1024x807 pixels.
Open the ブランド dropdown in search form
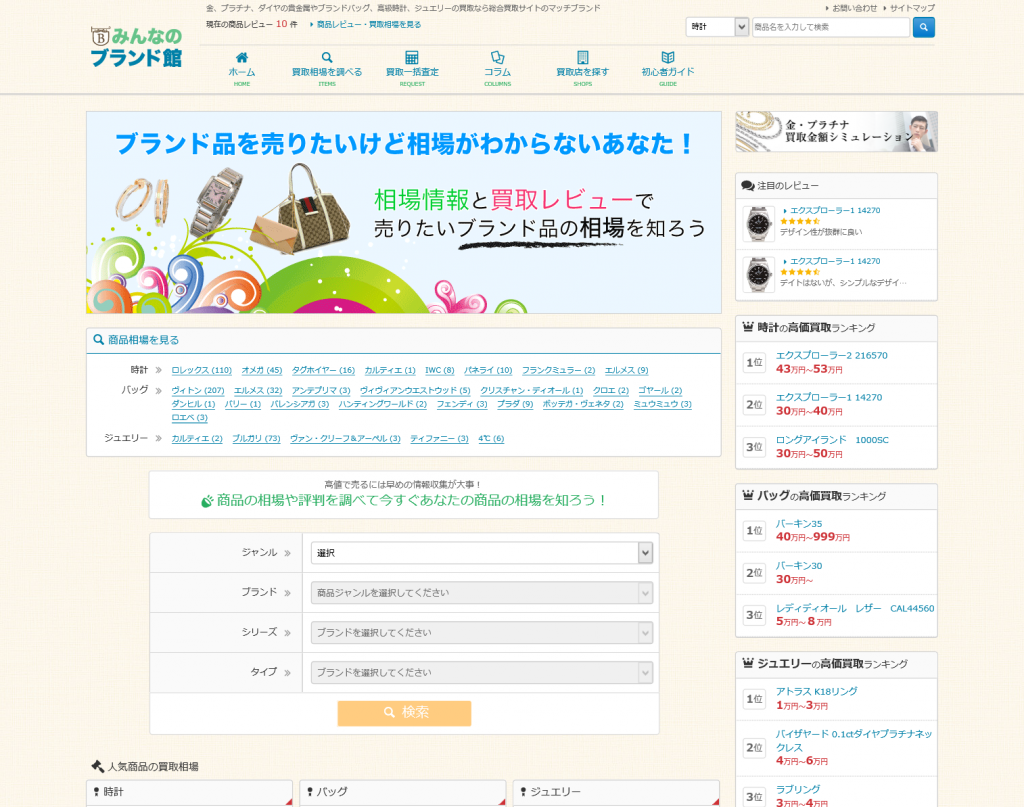(481, 593)
